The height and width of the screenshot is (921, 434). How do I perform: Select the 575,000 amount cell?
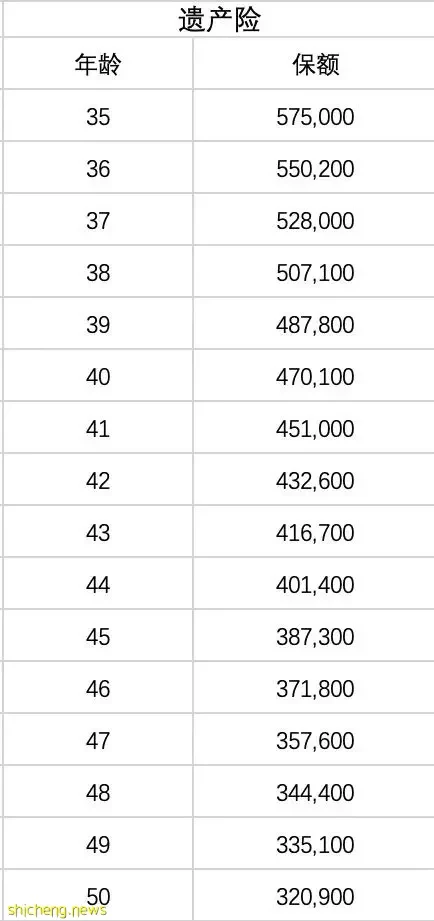tap(315, 116)
